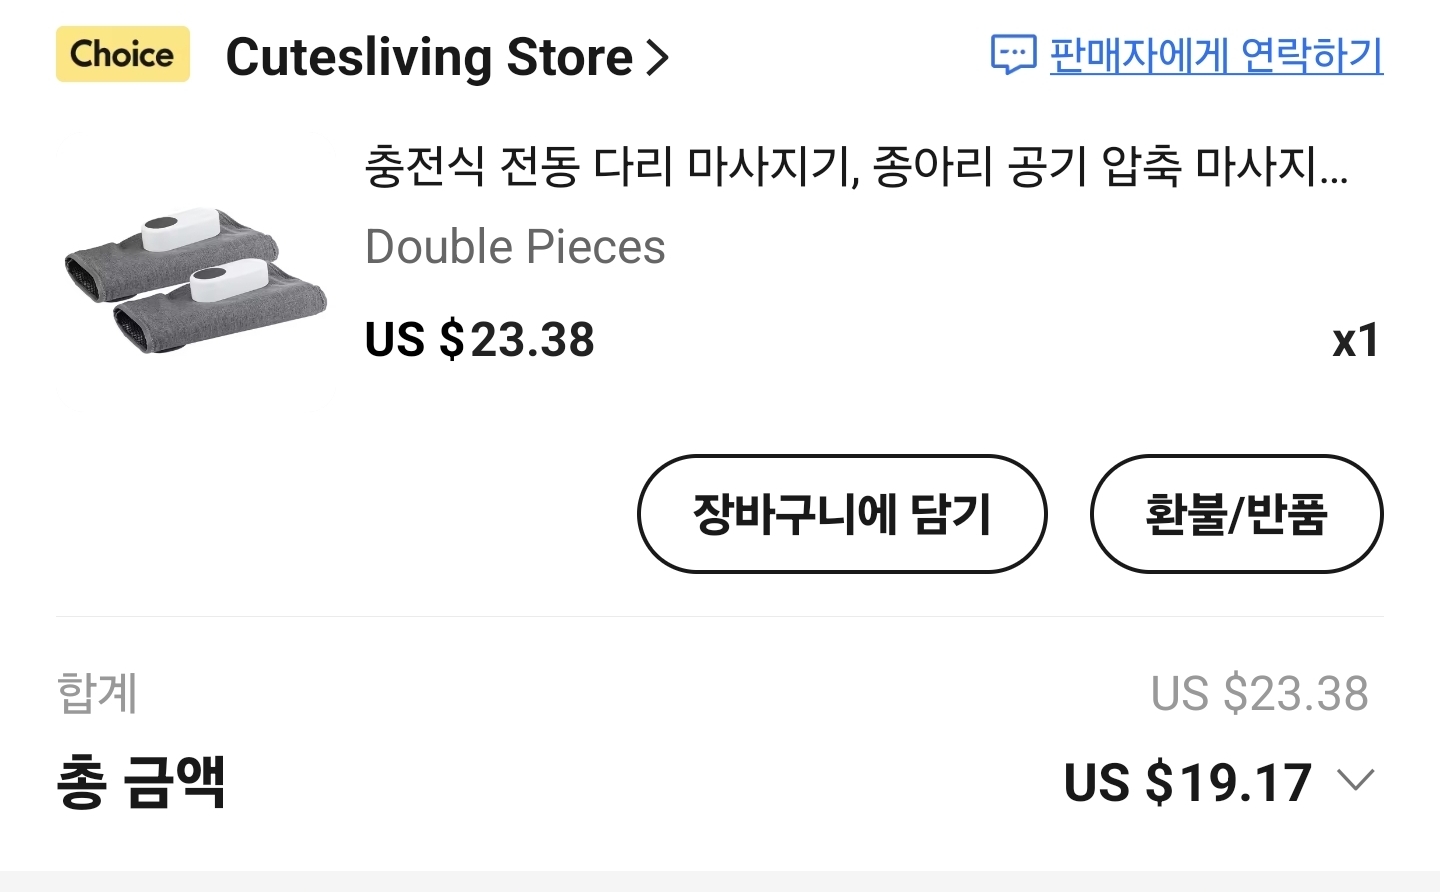Select the Double Pieces variant text
The width and height of the screenshot is (1440, 892).
click(515, 247)
